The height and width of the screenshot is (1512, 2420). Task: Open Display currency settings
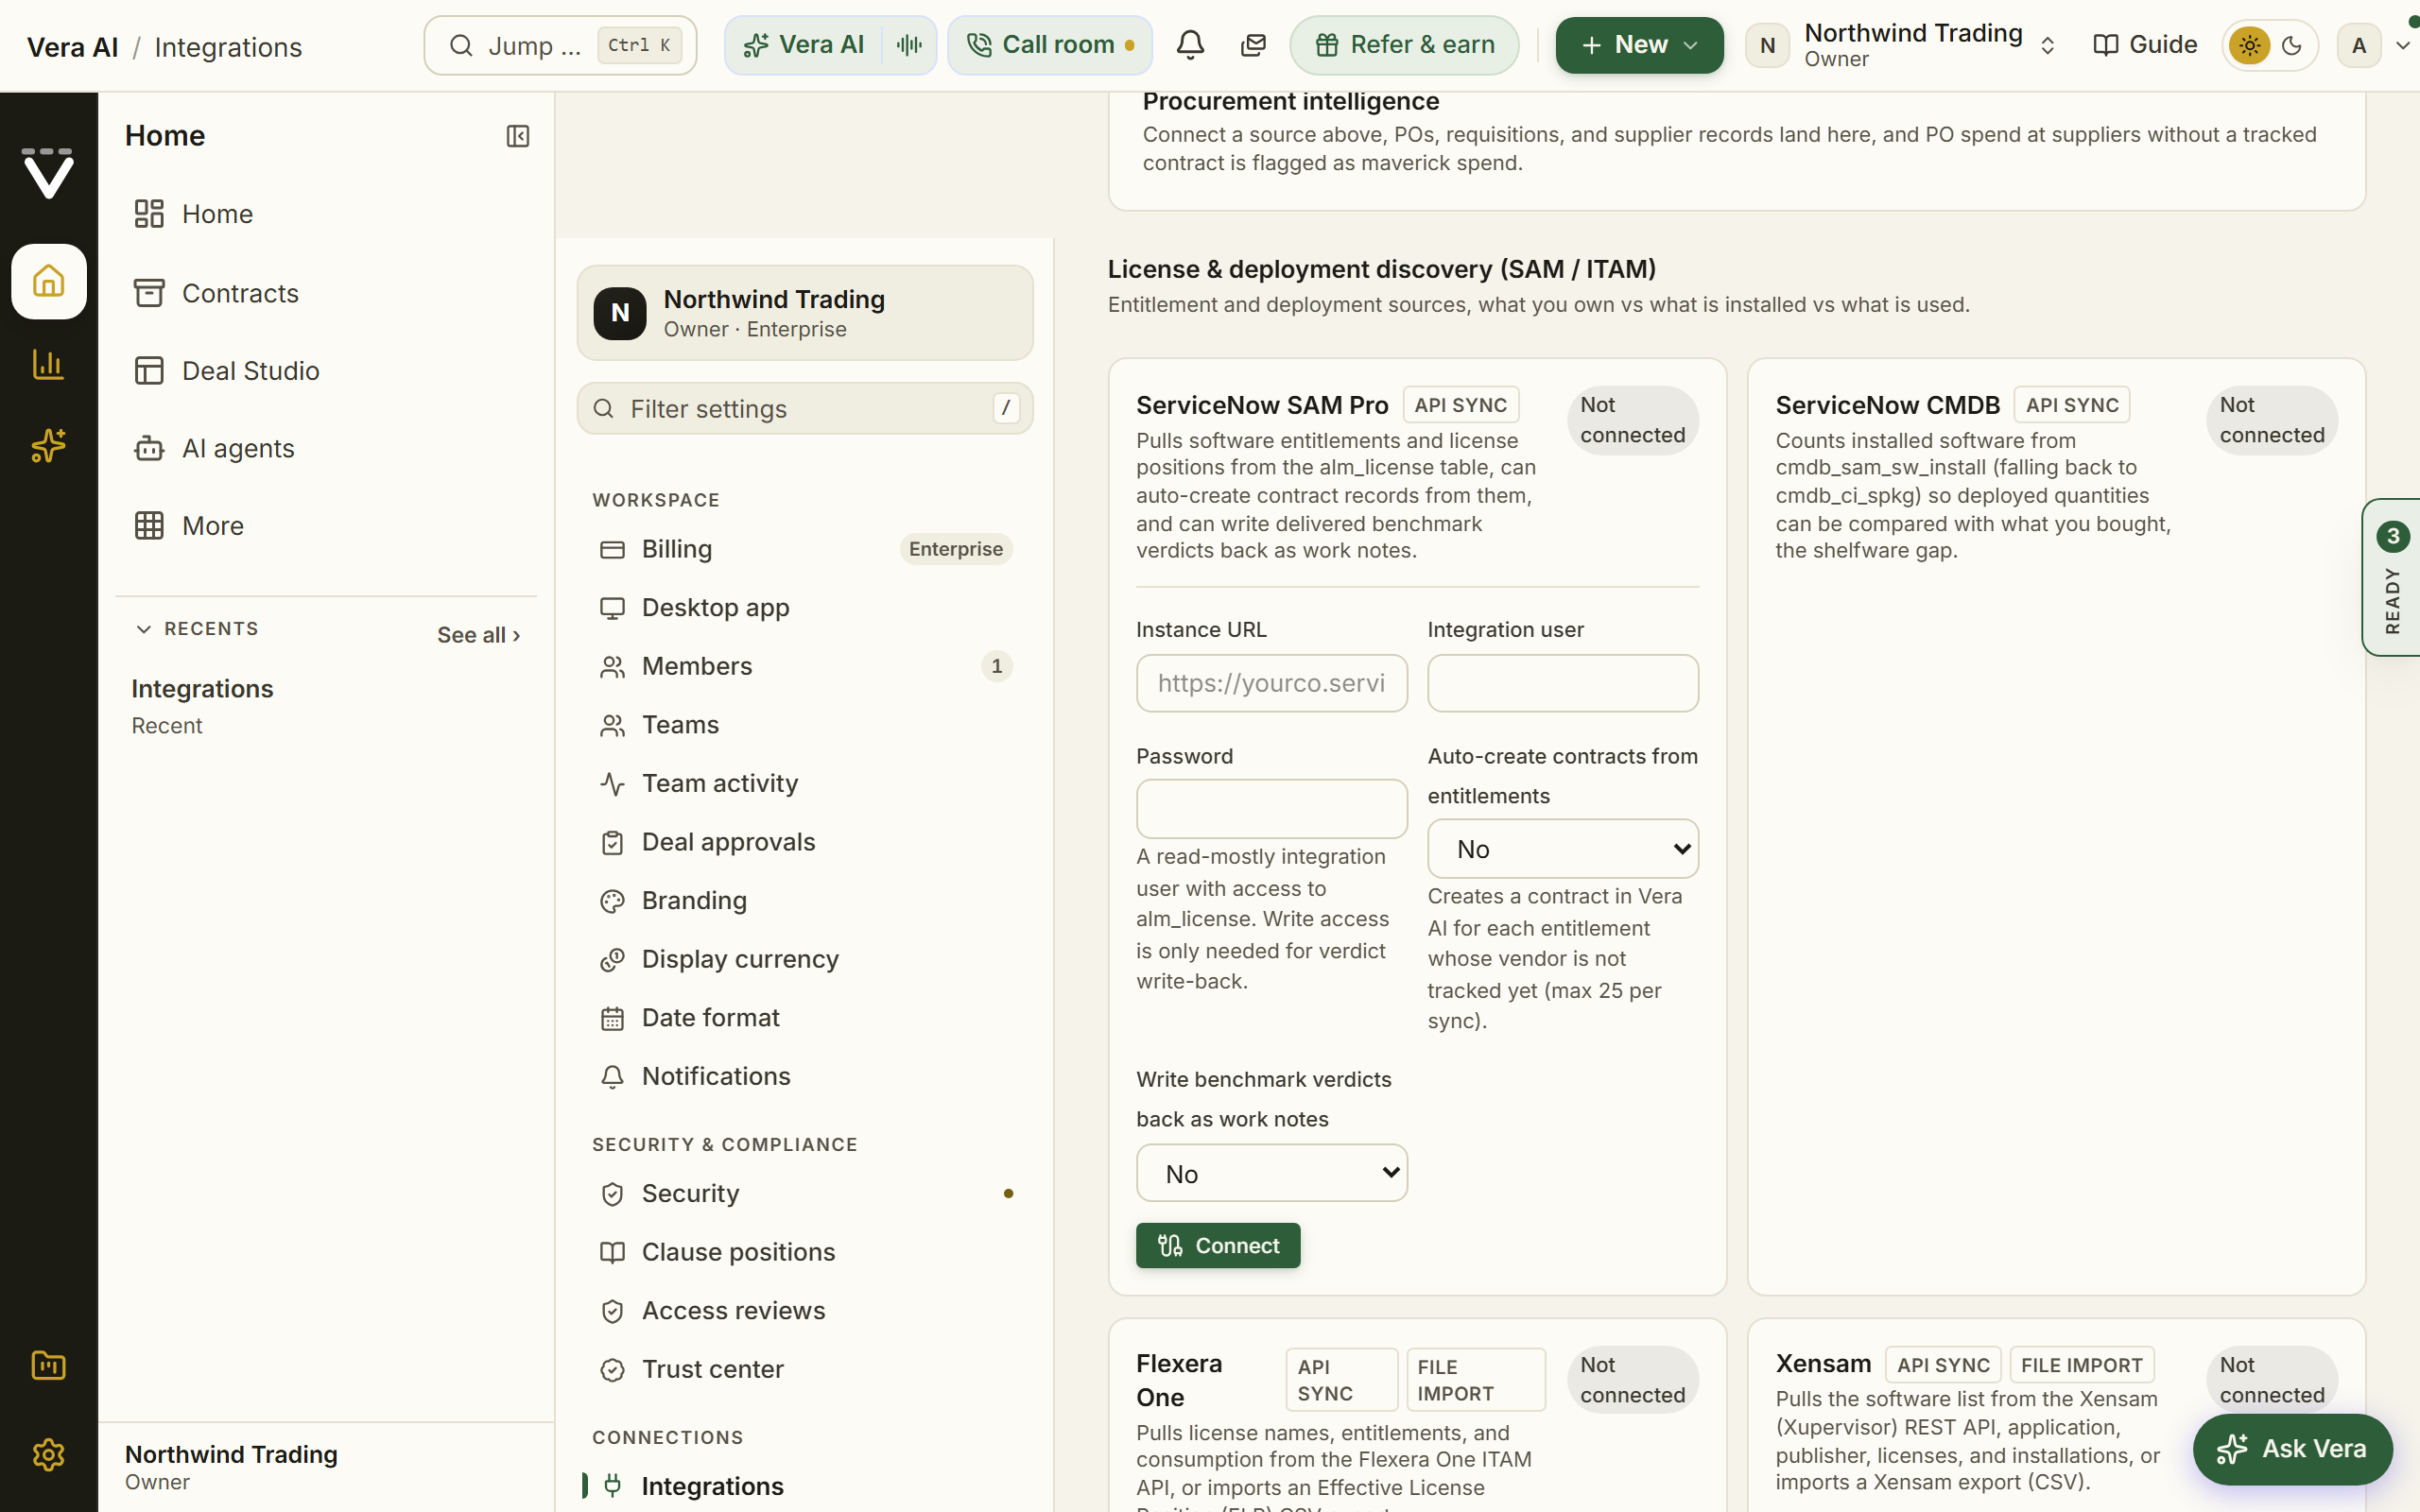click(x=805, y=959)
